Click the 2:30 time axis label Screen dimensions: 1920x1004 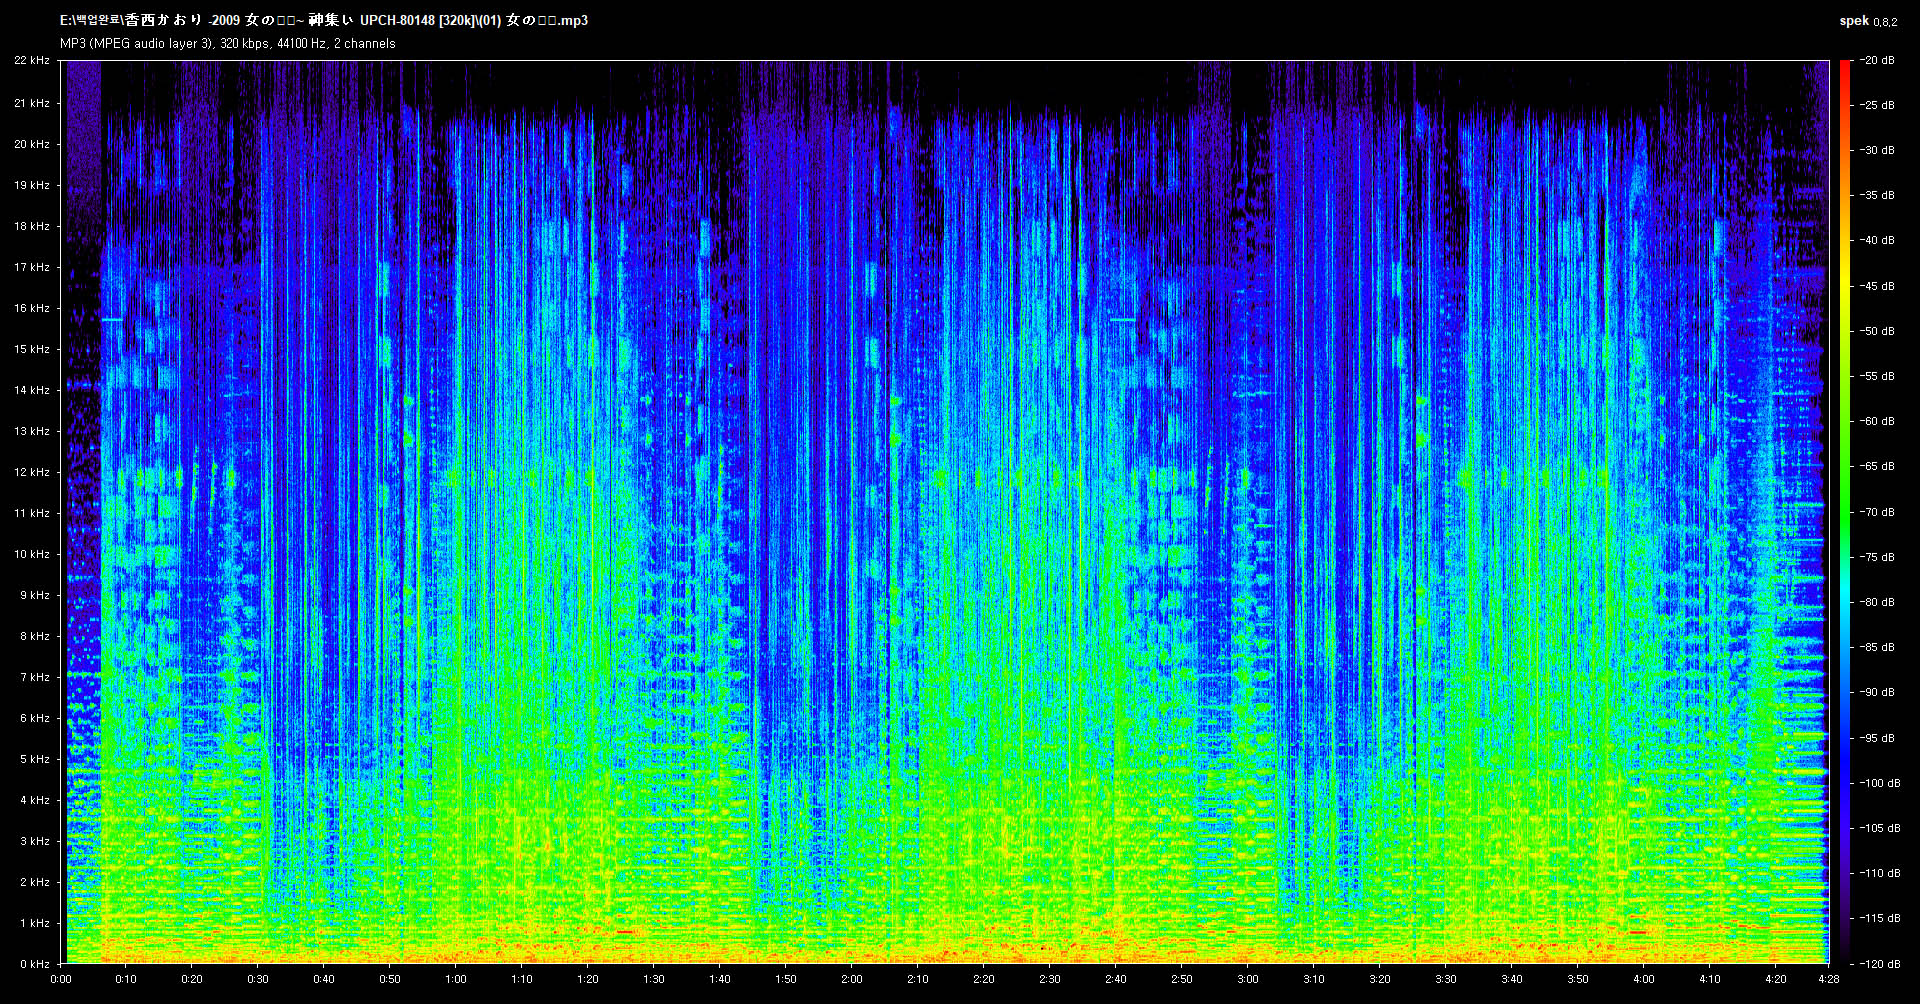(1050, 979)
